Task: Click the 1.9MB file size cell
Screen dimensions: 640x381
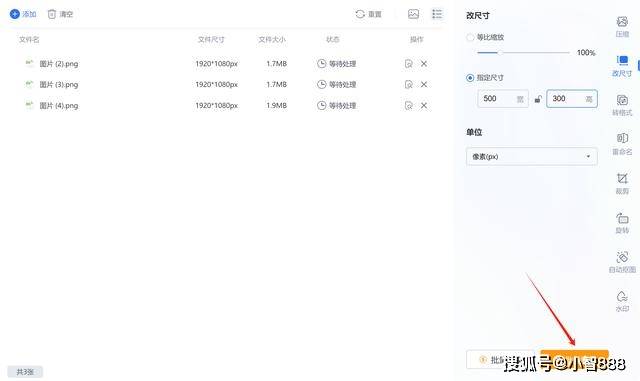Action: point(276,105)
